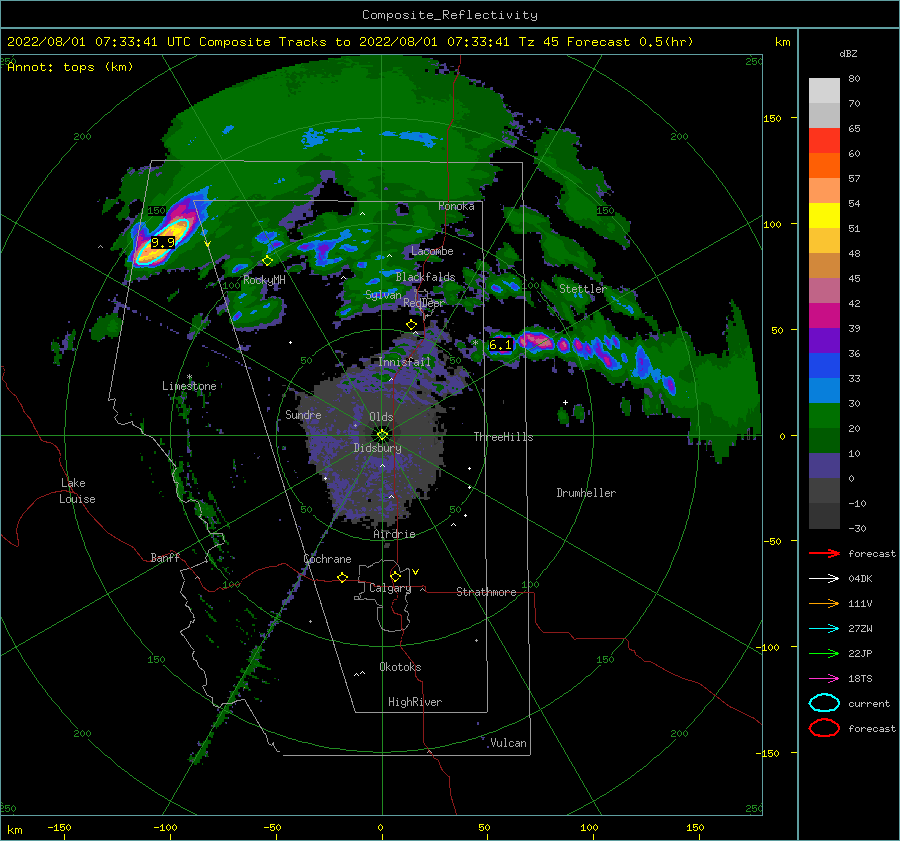Click the yellow diamond marker near RockyMH
The width and height of the screenshot is (900, 841).
click(267, 261)
